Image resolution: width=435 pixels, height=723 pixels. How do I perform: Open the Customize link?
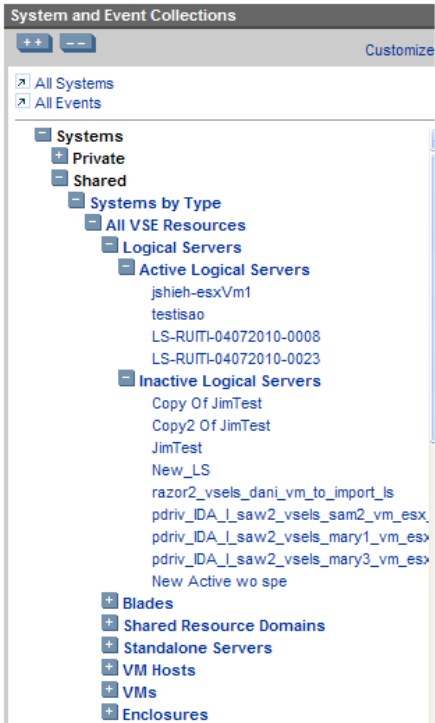click(x=399, y=50)
